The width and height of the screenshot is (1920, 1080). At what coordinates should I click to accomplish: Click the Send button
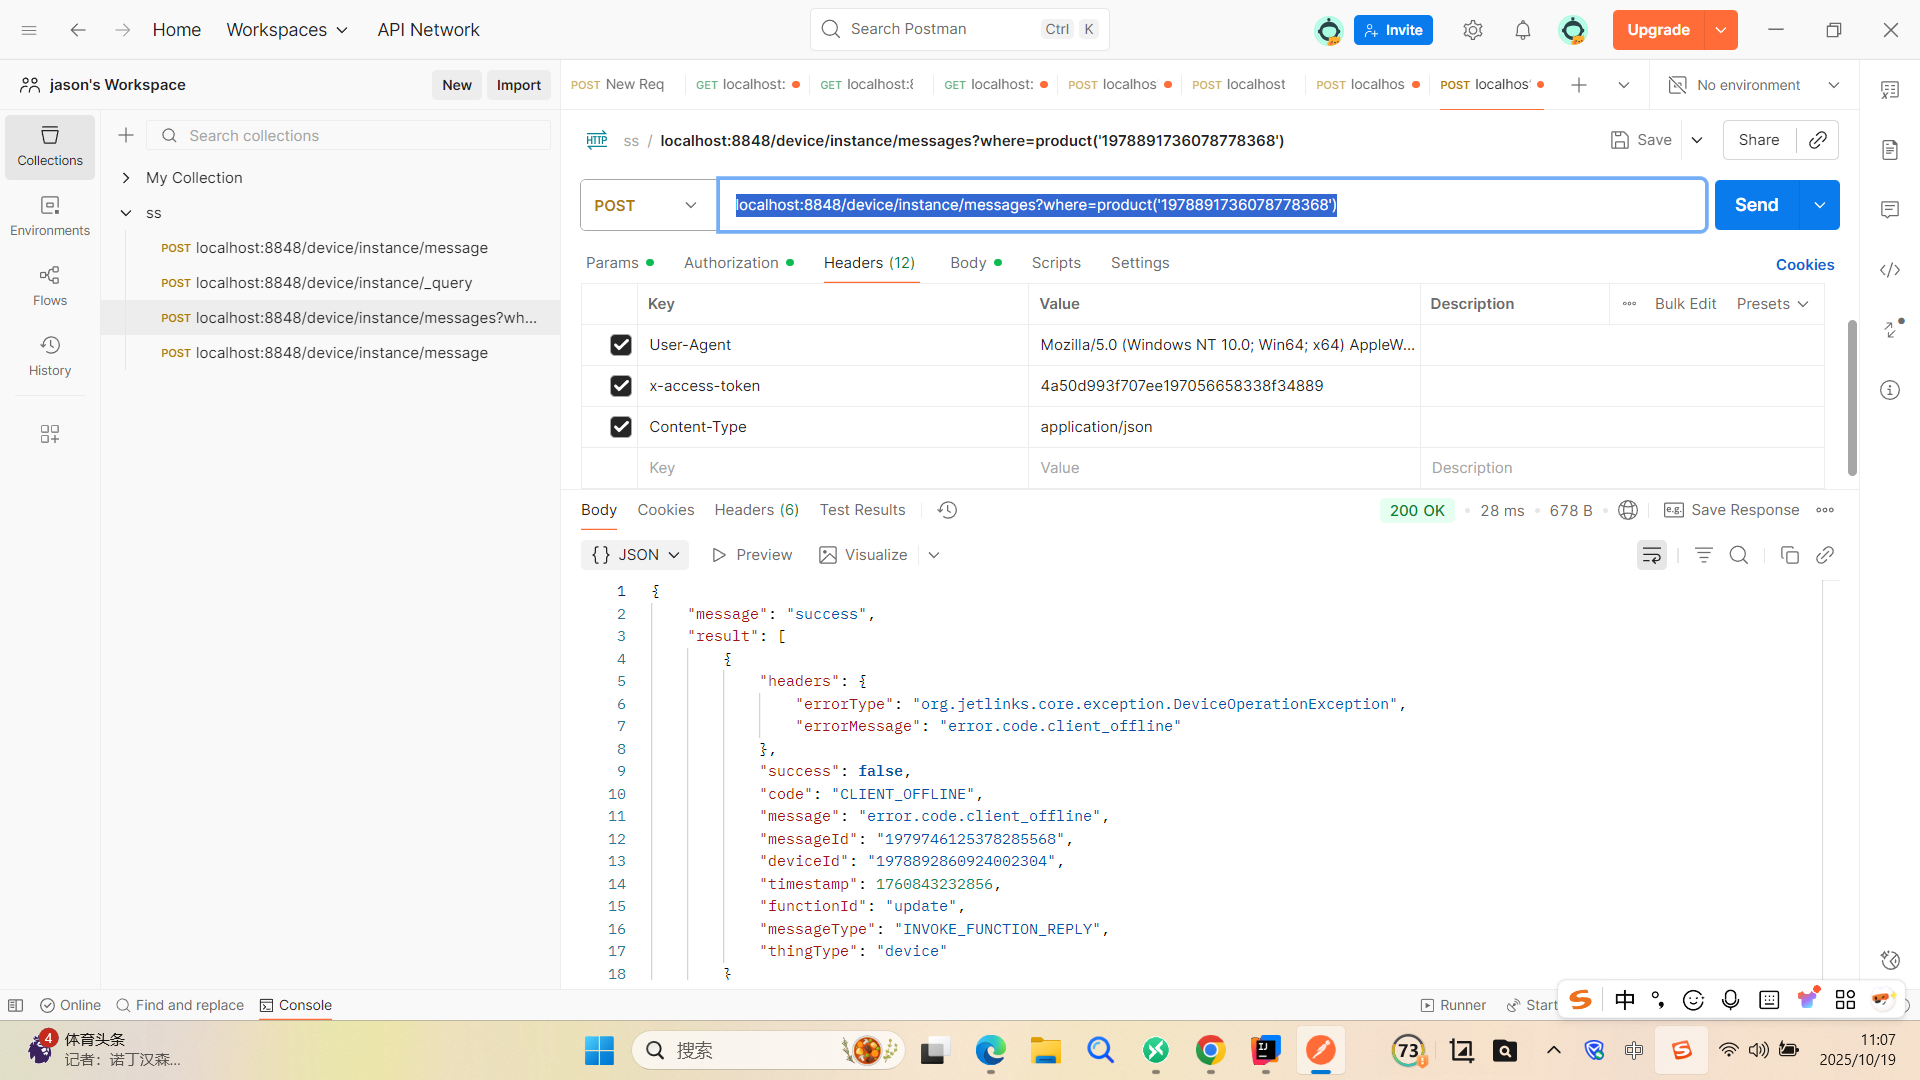[1756, 205]
